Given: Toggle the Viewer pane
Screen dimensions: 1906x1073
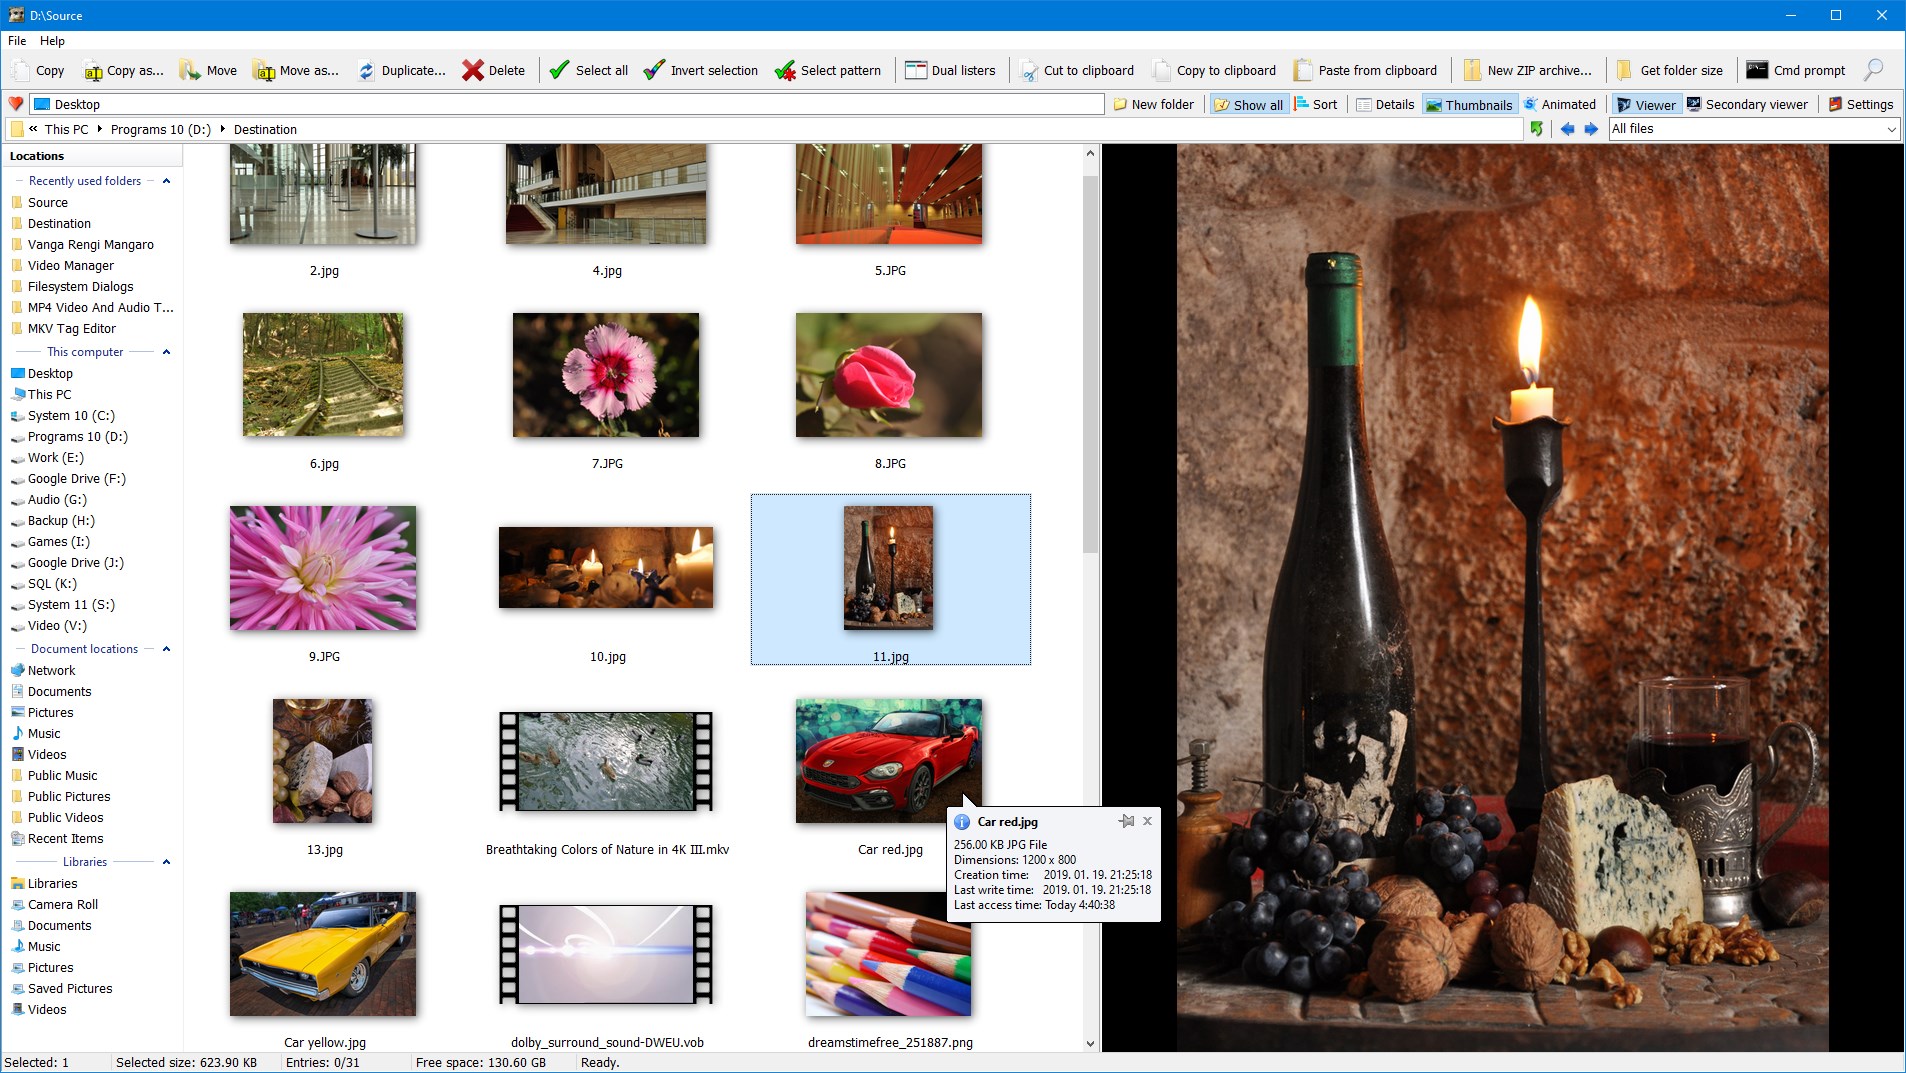Looking at the screenshot, I should point(1646,104).
